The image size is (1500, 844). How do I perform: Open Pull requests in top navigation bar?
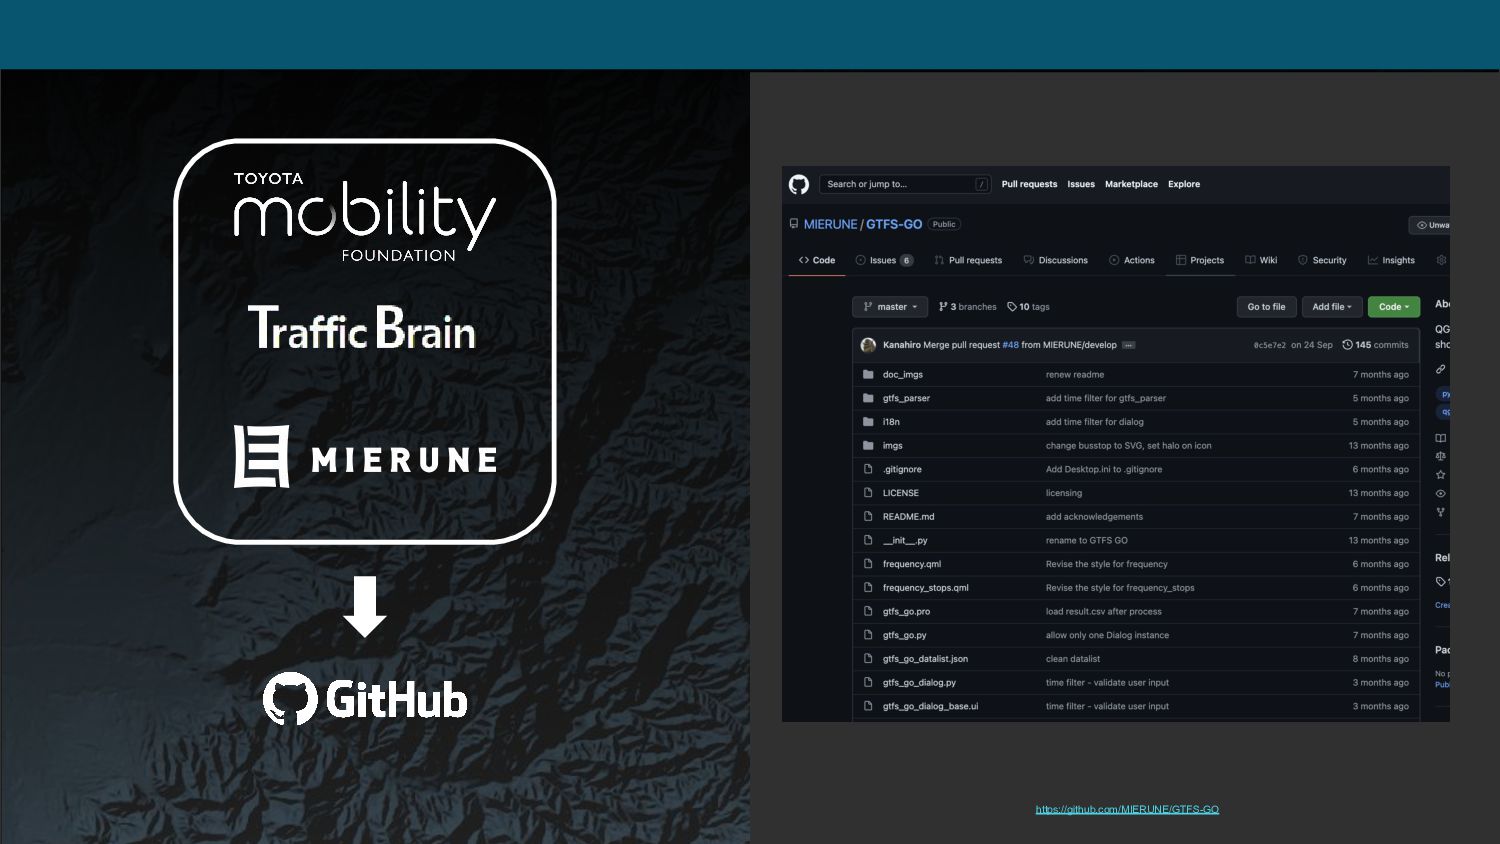[1029, 184]
